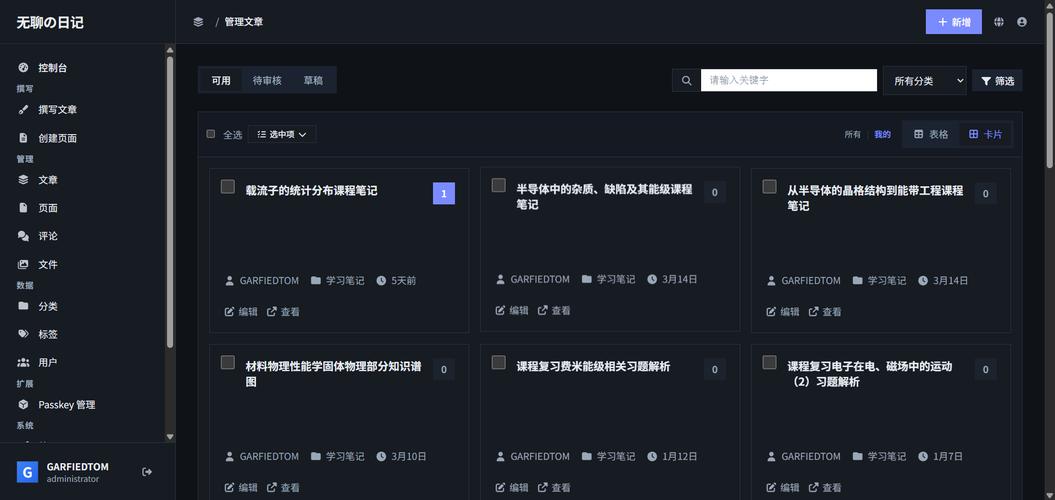Tick checkbox for 载流子的统计分布课程笔记 card
The height and width of the screenshot is (500, 1055).
(228, 187)
